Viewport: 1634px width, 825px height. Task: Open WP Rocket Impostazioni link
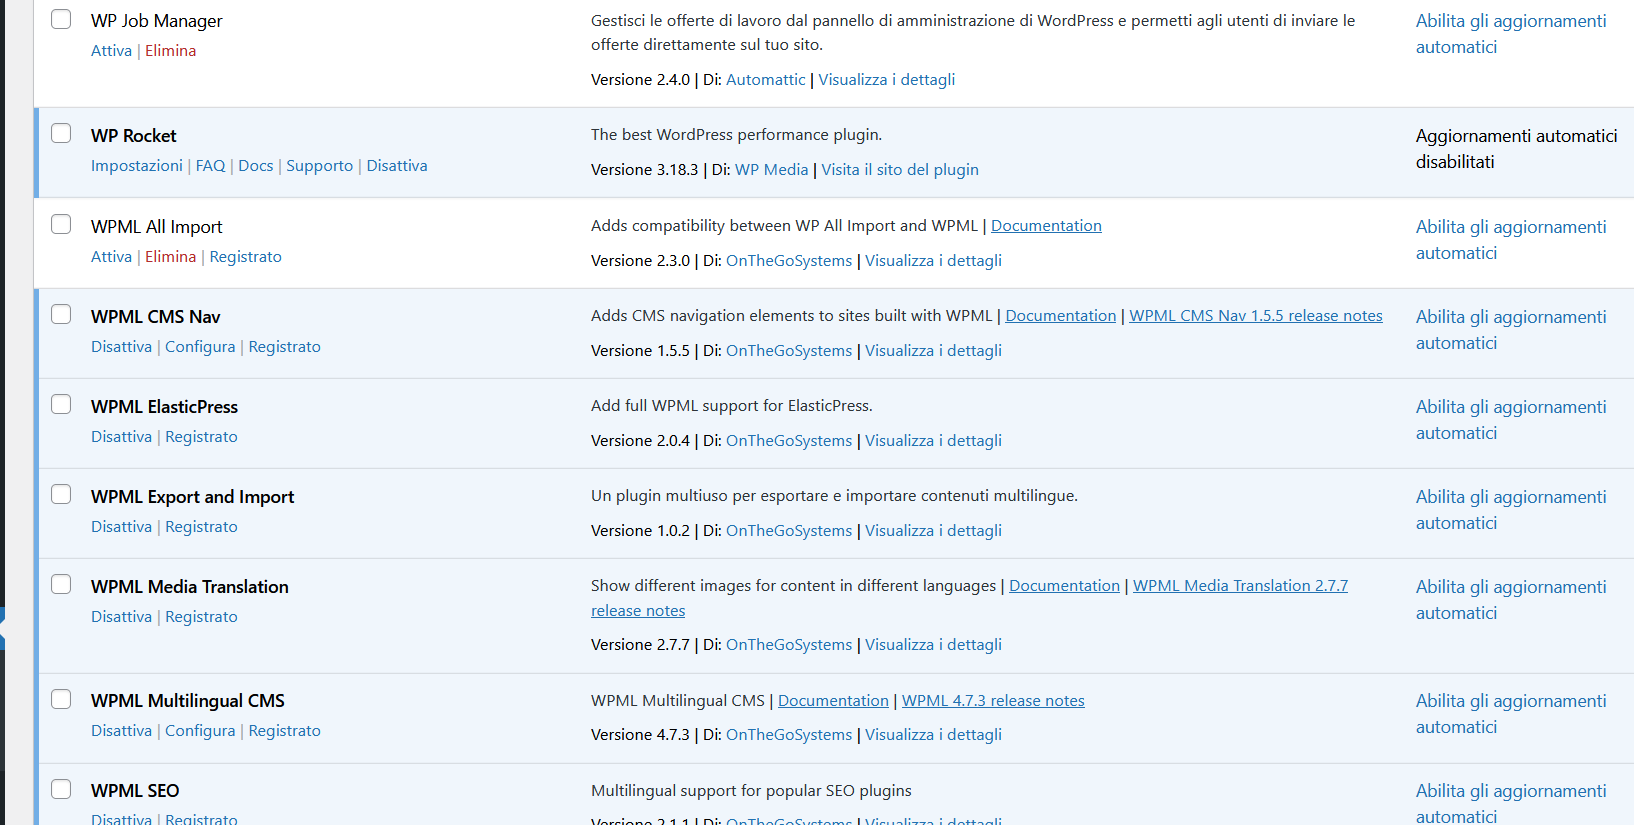coord(137,166)
